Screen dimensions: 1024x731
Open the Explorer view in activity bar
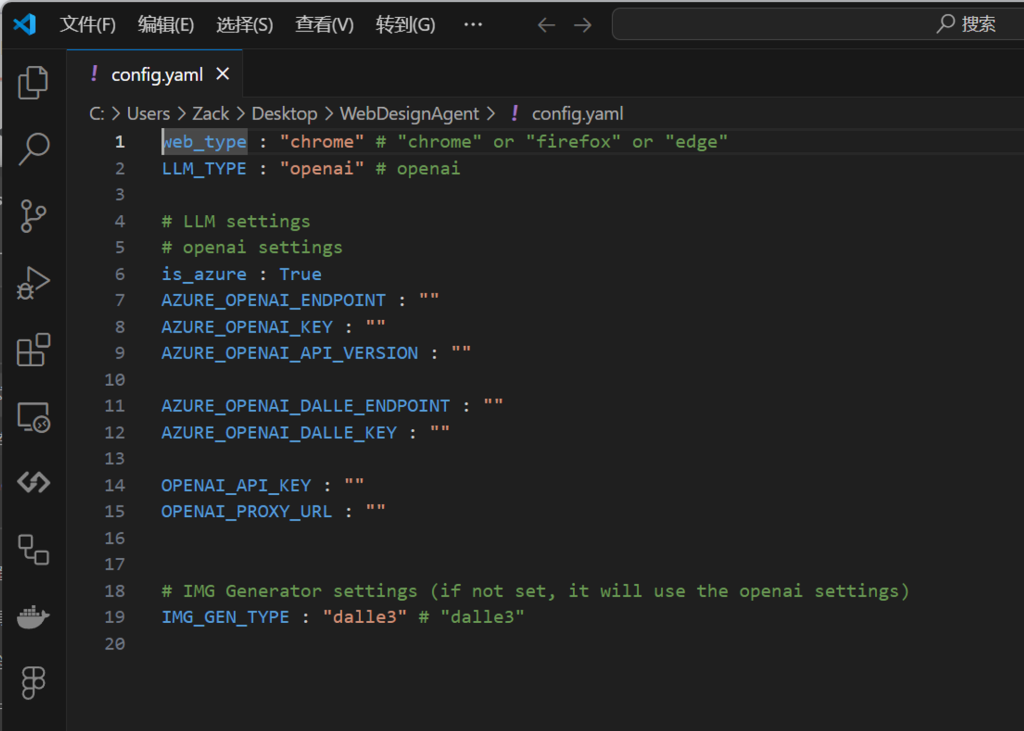point(33,83)
